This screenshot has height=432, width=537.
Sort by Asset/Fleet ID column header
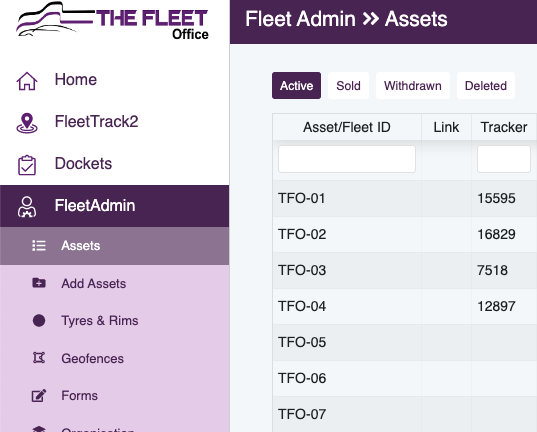(x=347, y=127)
